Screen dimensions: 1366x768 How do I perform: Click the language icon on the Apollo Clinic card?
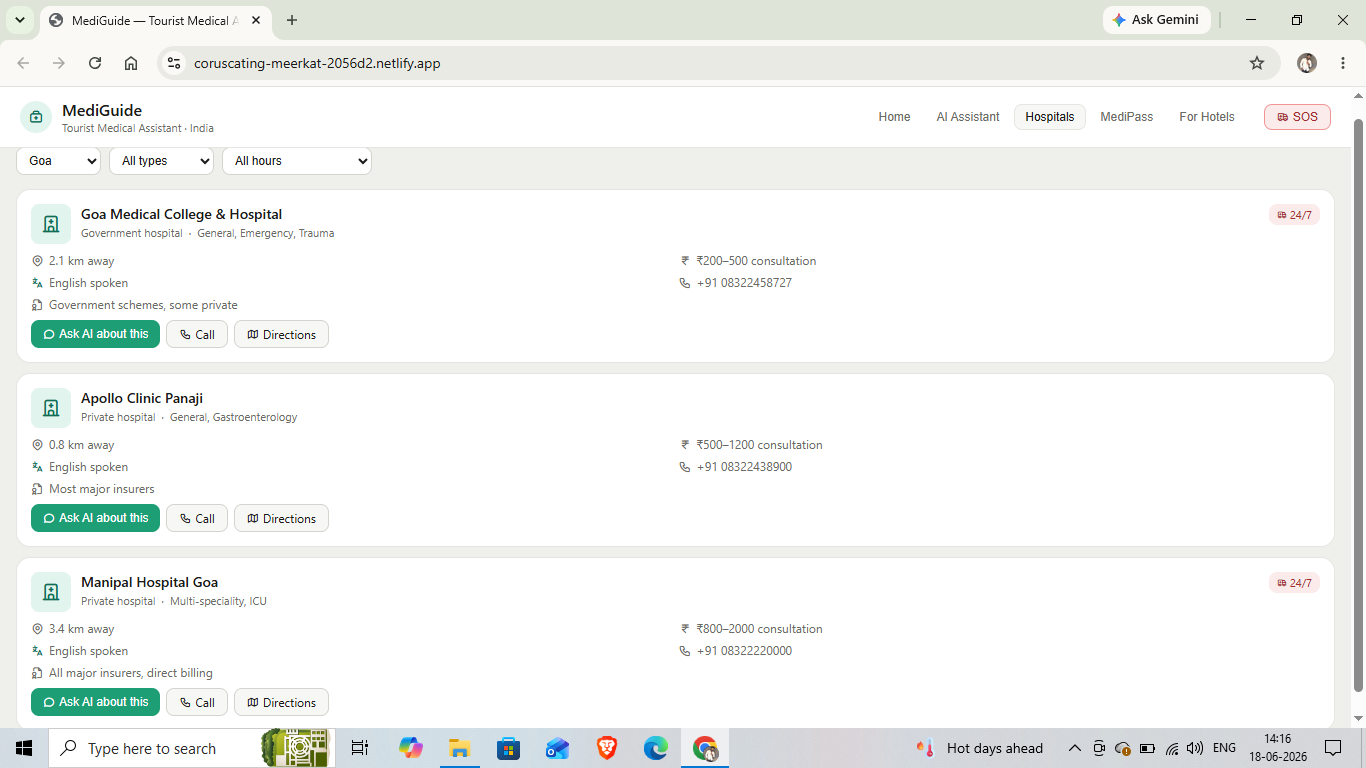pos(38,467)
